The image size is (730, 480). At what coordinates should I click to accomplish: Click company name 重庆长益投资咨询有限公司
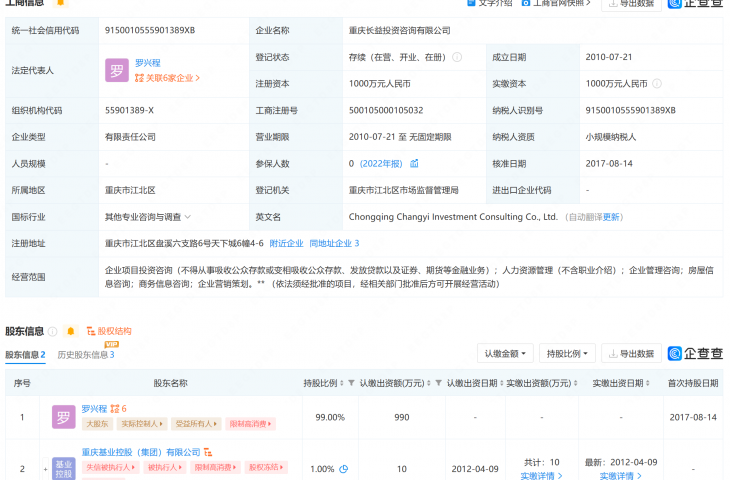click(399, 30)
